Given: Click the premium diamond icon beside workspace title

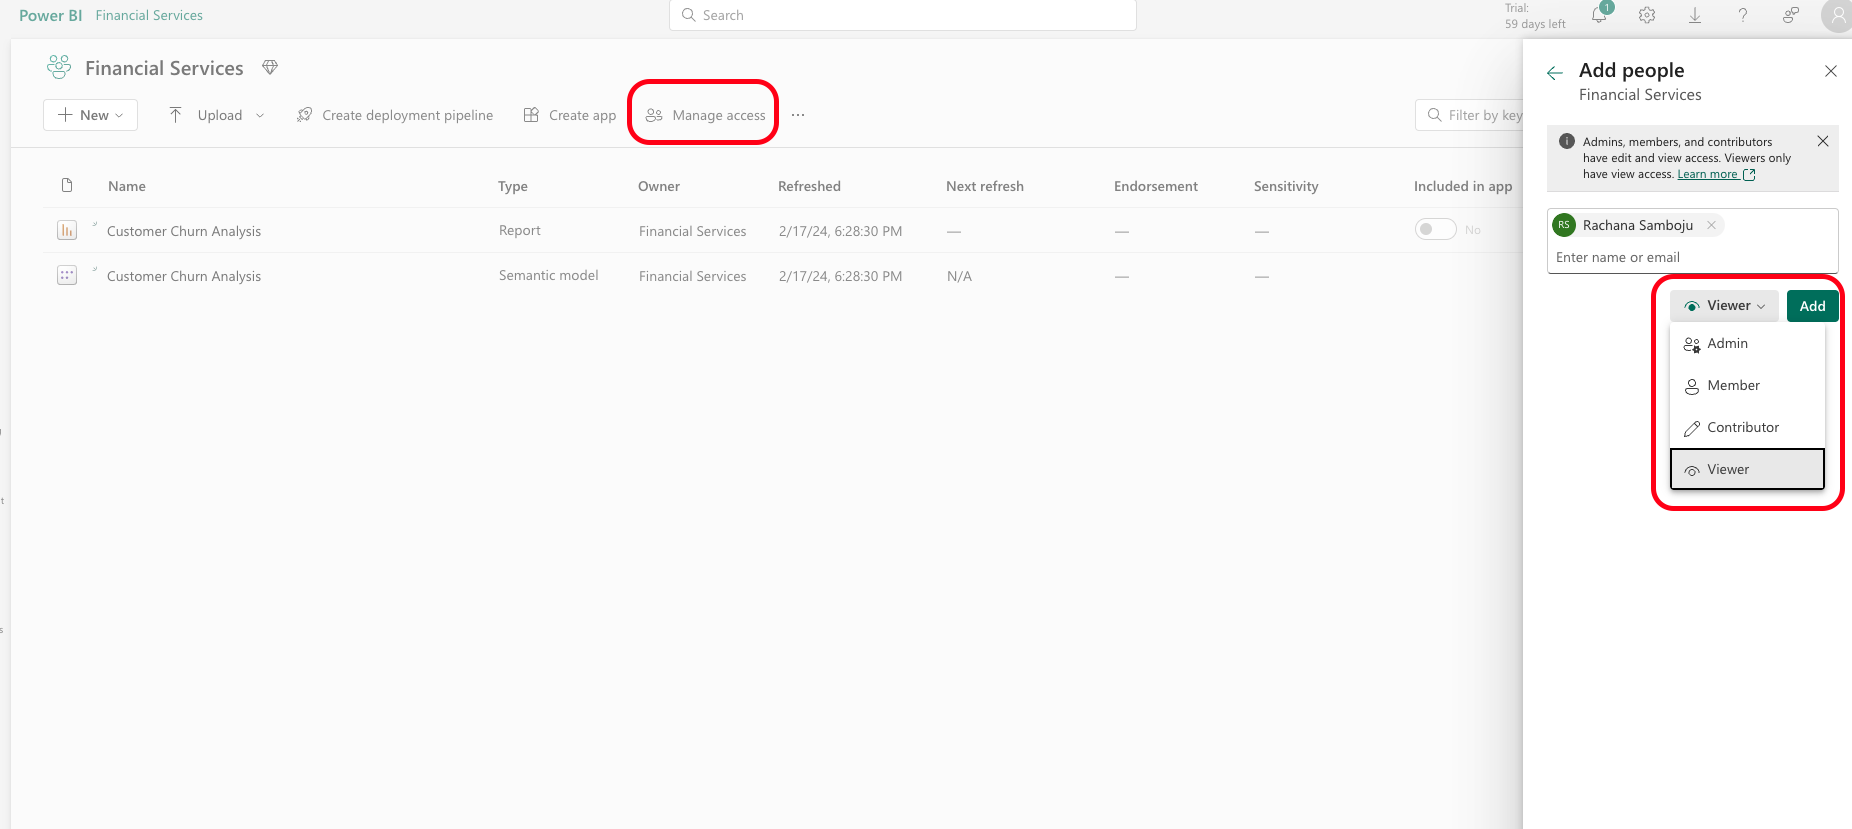Looking at the screenshot, I should pyautogui.click(x=270, y=67).
